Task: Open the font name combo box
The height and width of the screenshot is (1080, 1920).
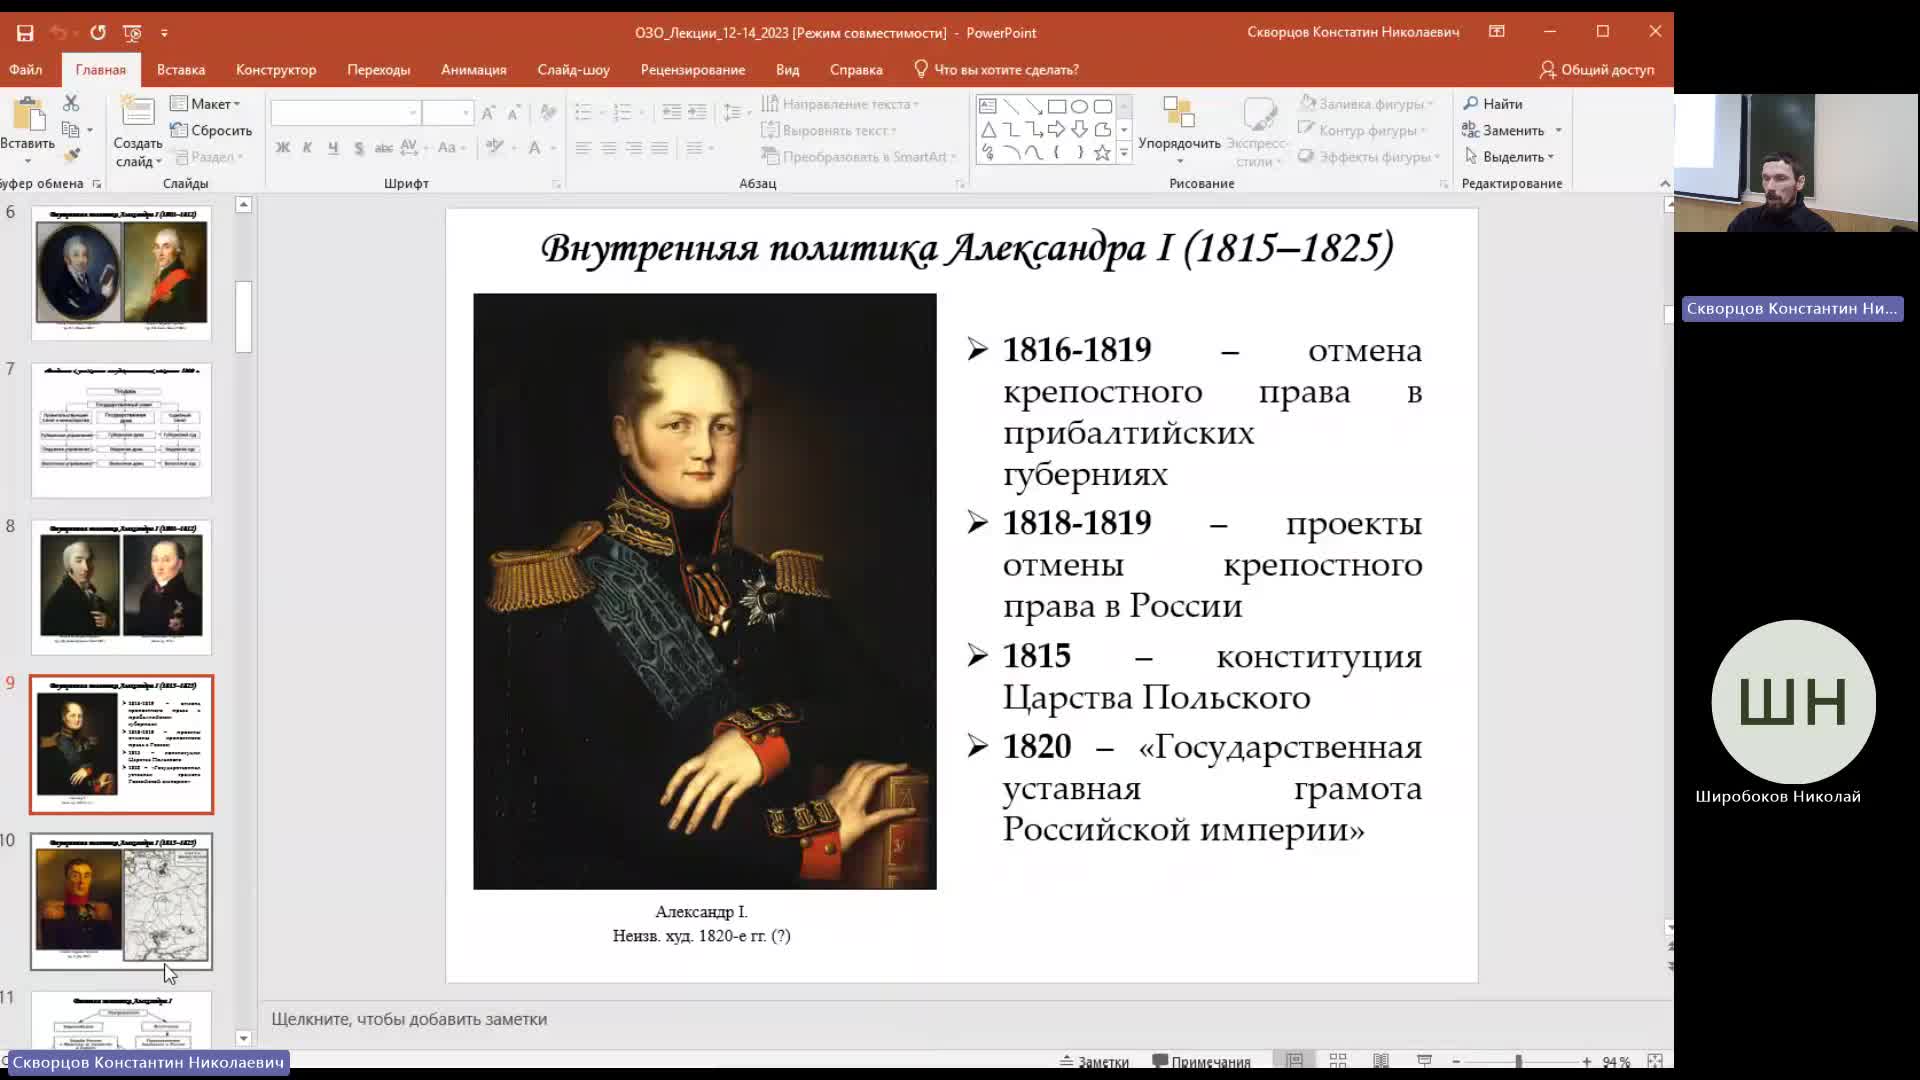Action: point(344,113)
